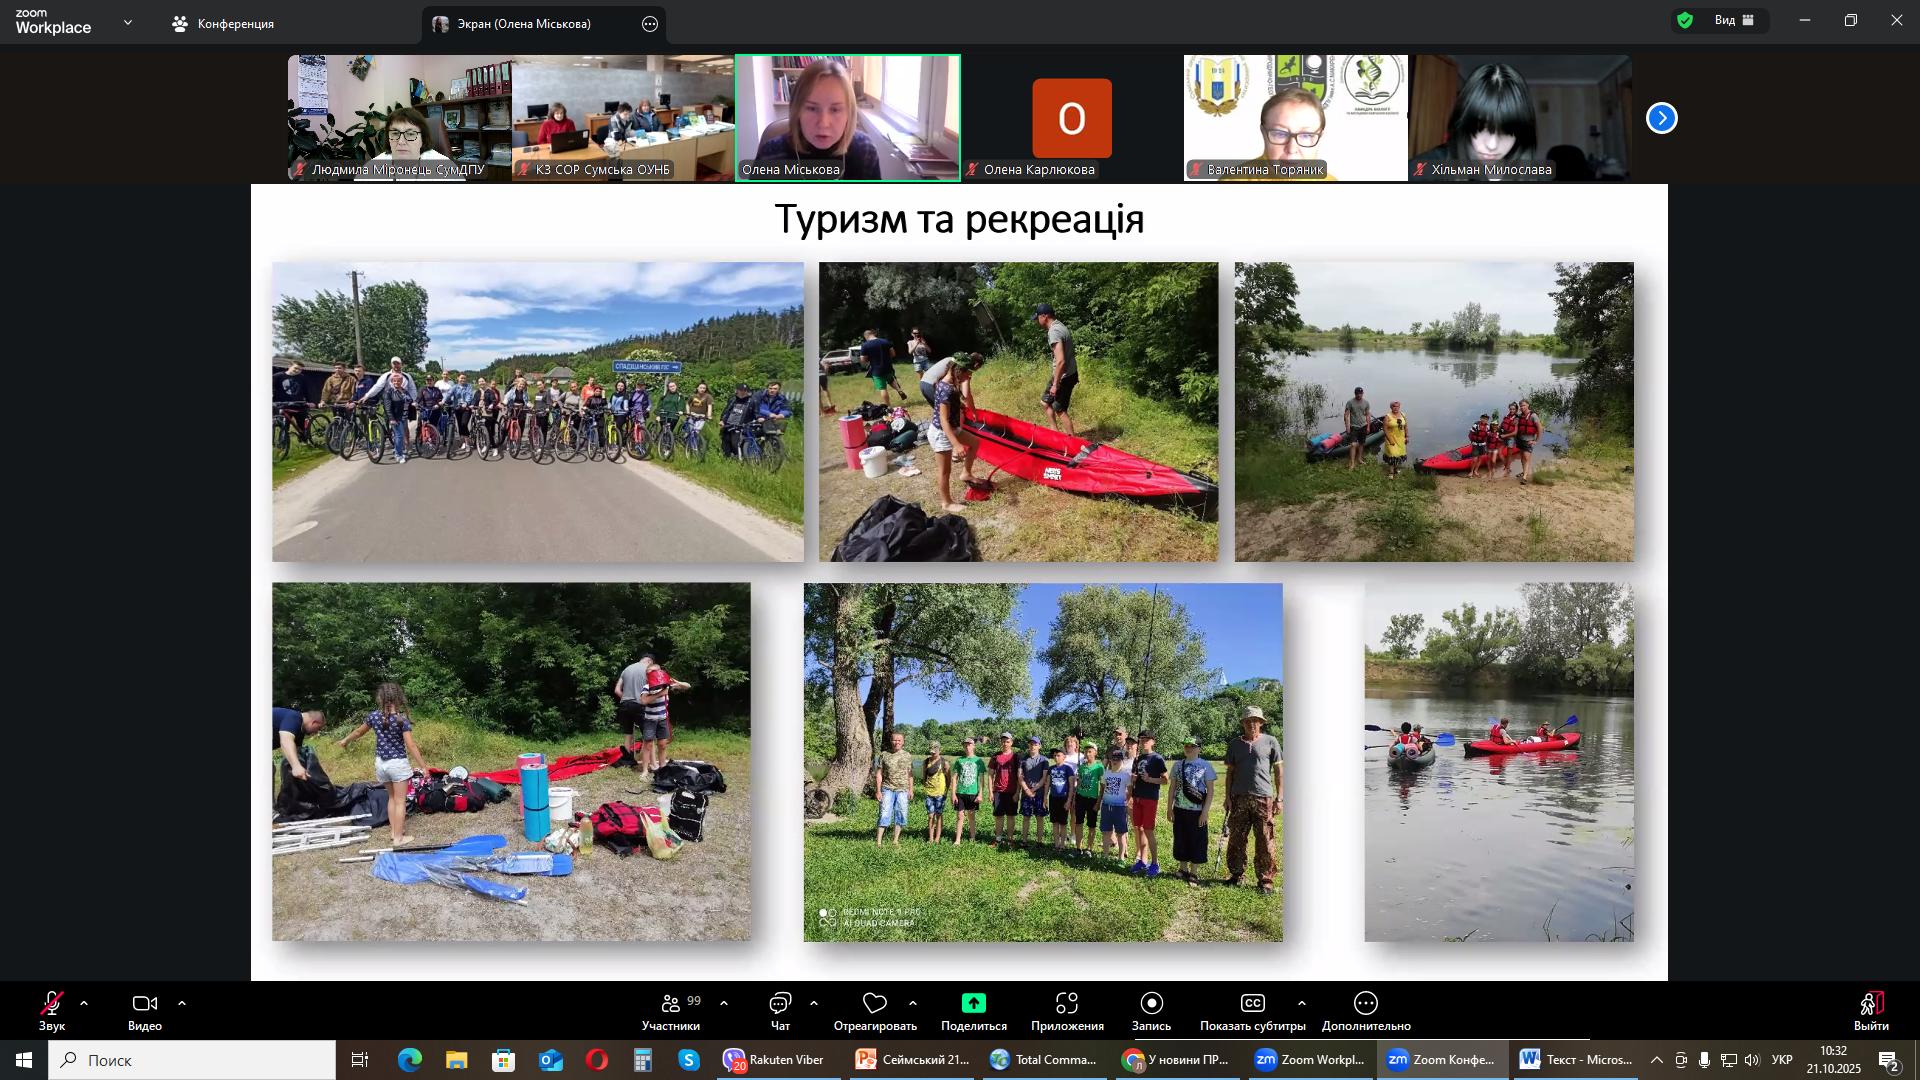This screenshot has height=1080, width=1920.
Task: Click the green Поделиться share screen icon
Action: (x=973, y=1004)
